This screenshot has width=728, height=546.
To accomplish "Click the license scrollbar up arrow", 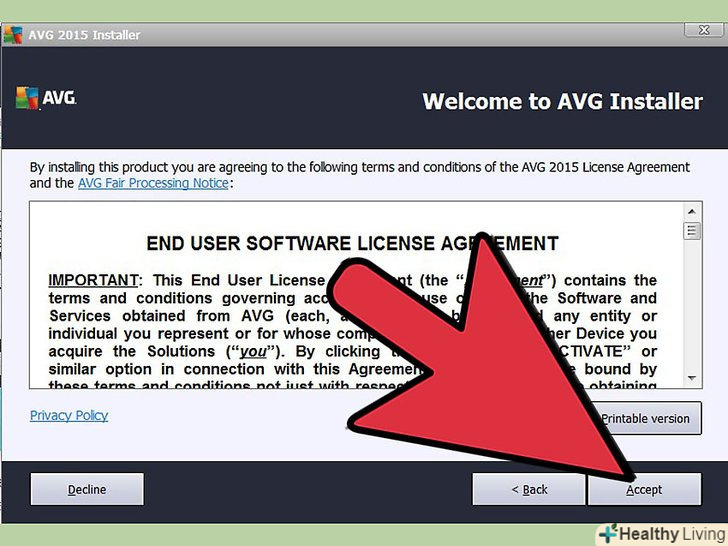I will click(692, 212).
